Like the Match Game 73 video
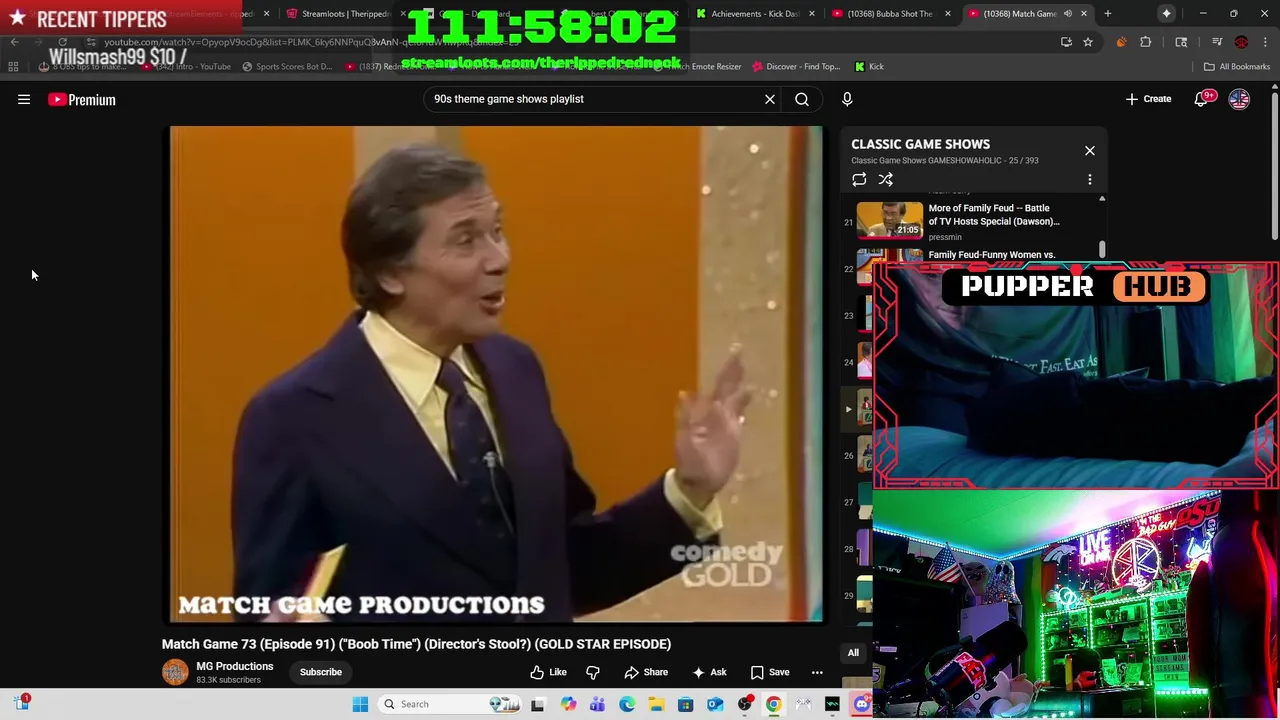1280x720 pixels. (548, 672)
